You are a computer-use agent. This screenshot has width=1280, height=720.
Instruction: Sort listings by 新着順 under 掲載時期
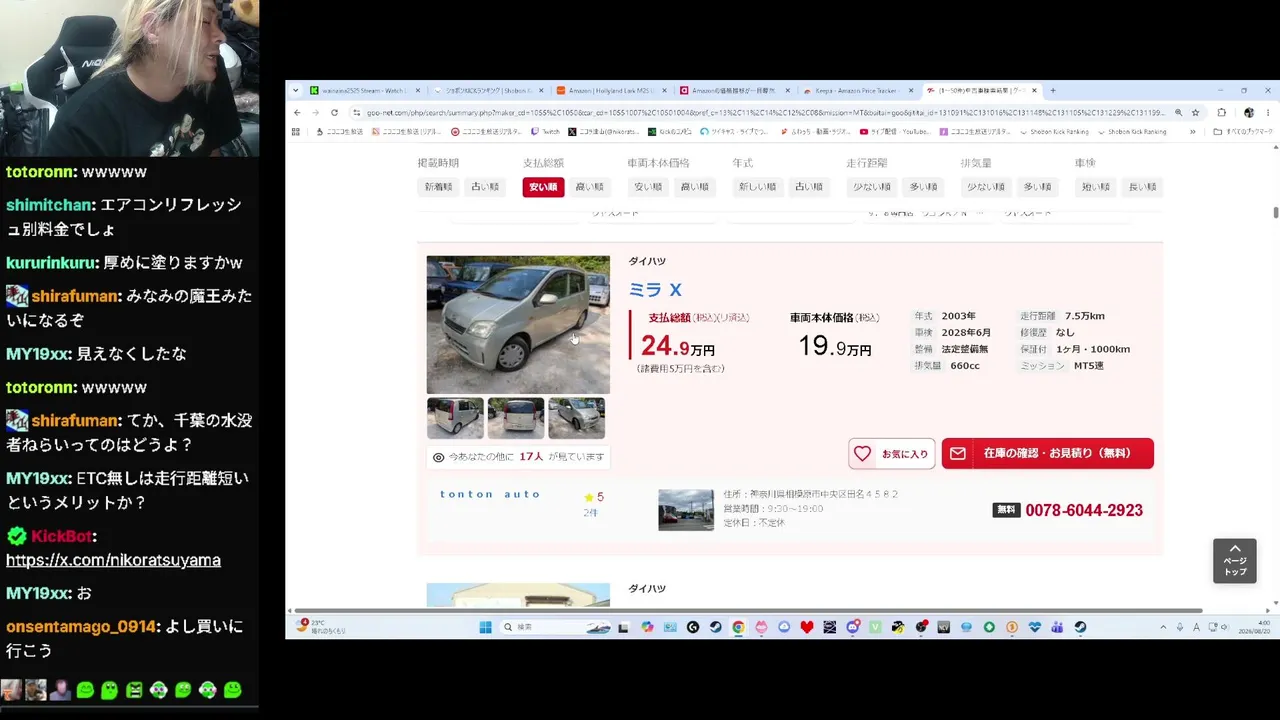pos(438,187)
